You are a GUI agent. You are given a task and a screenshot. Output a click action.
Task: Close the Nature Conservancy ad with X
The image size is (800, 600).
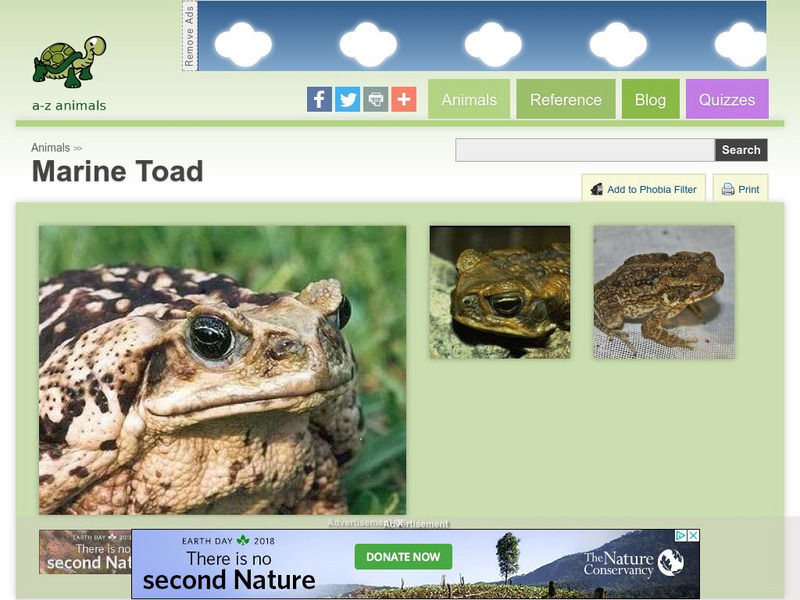(x=693, y=536)
